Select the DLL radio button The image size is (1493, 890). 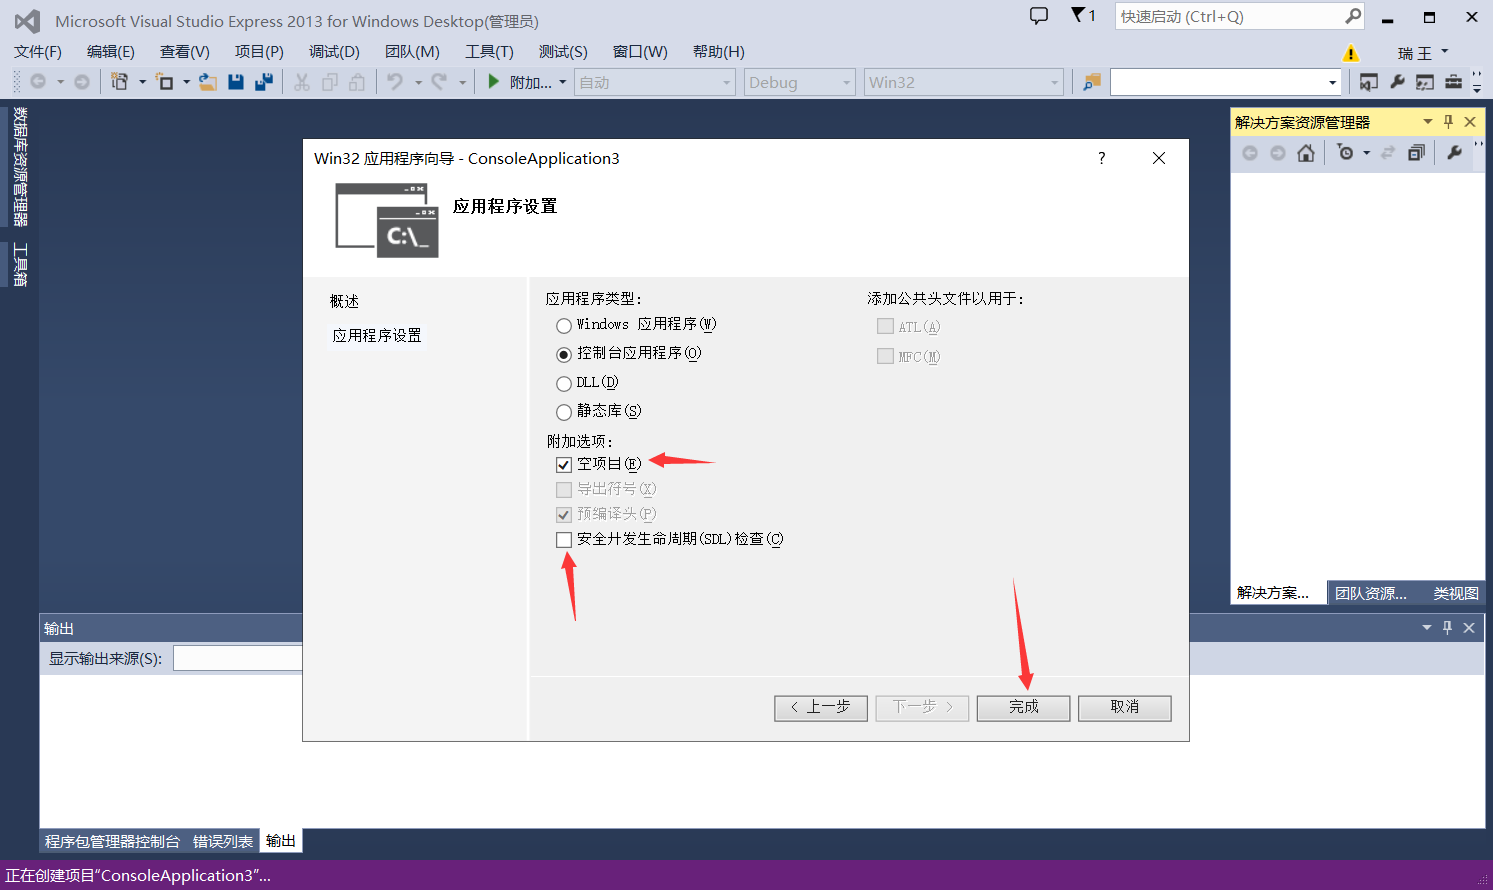click(x=564, y=383)
